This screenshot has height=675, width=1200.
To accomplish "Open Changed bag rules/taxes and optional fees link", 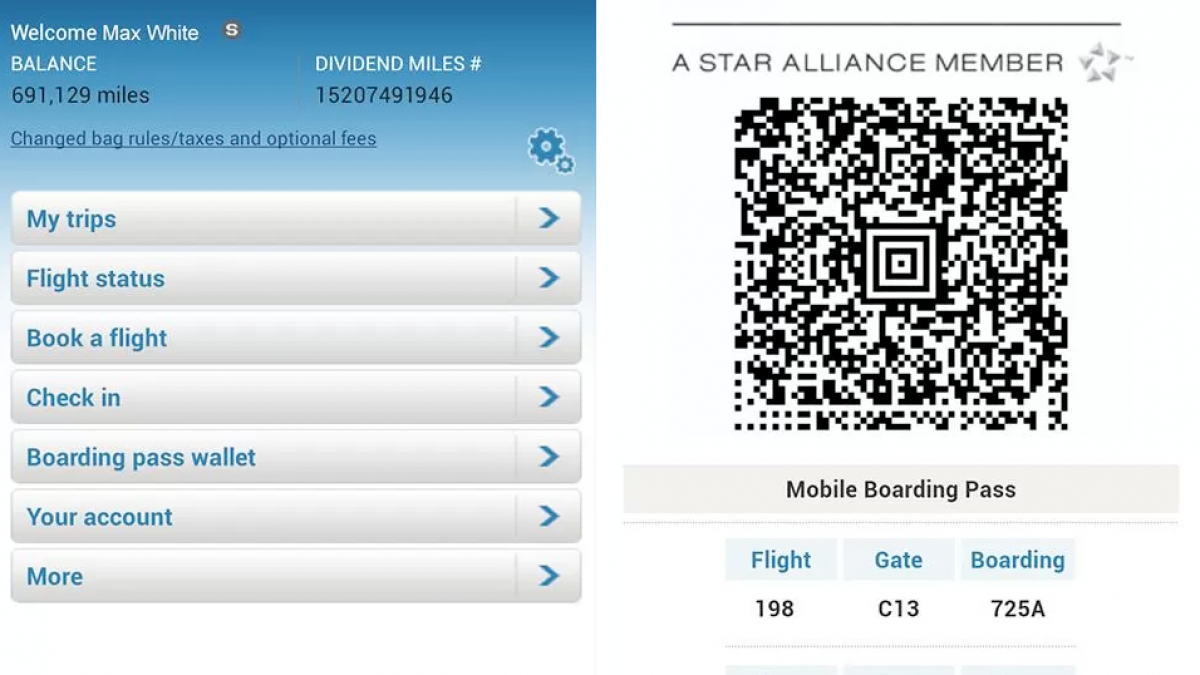I will [x=193, y=139].
